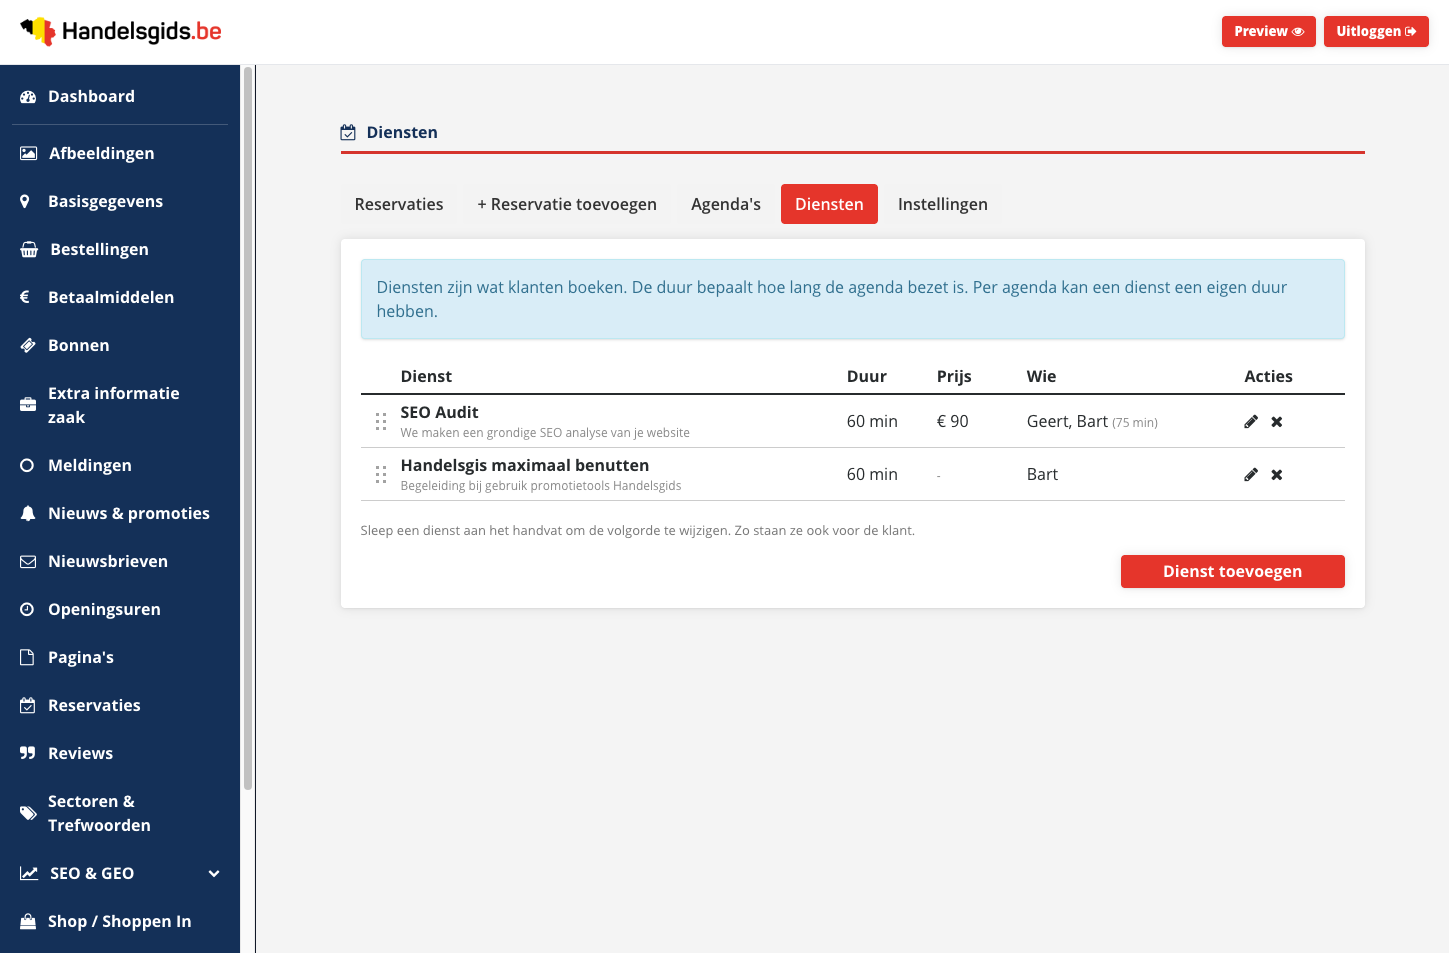Grab the drag handle of SEO Audit row
The image size is (1449, 953).
pyautogui.click(x=381, y=422)
